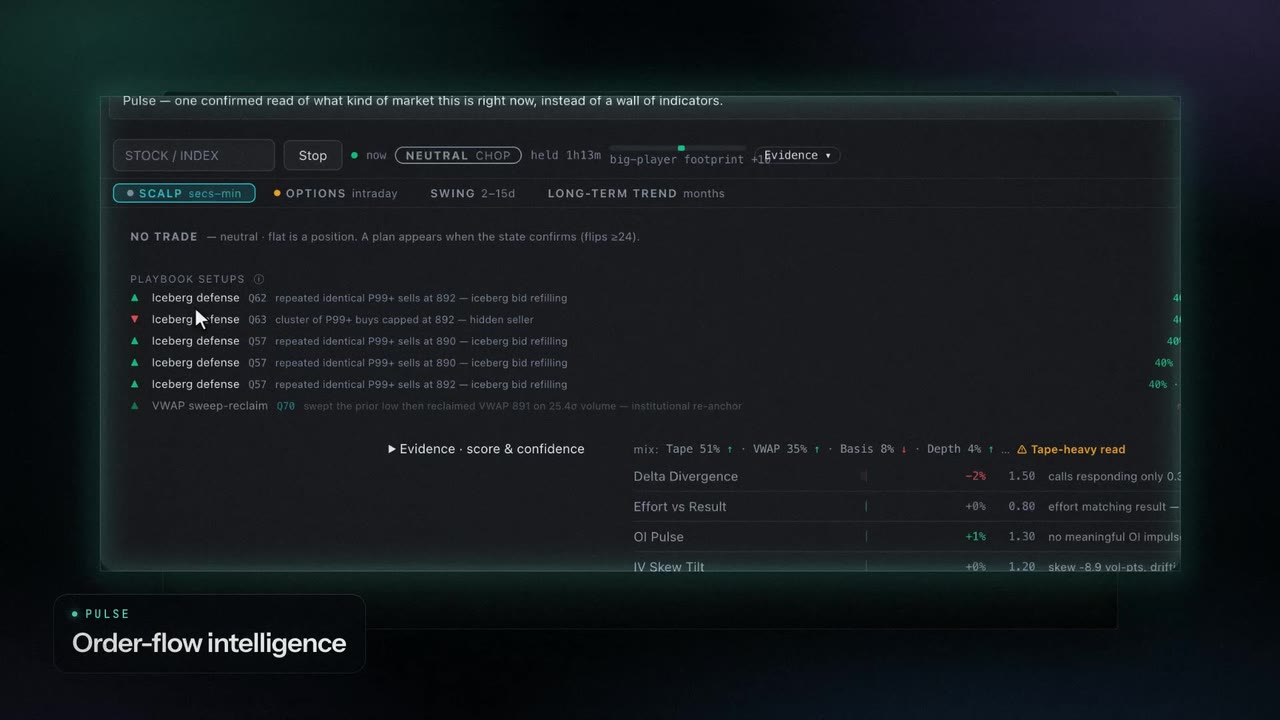Click the Stop button
1280x720 pixels.
click(313, 155)
